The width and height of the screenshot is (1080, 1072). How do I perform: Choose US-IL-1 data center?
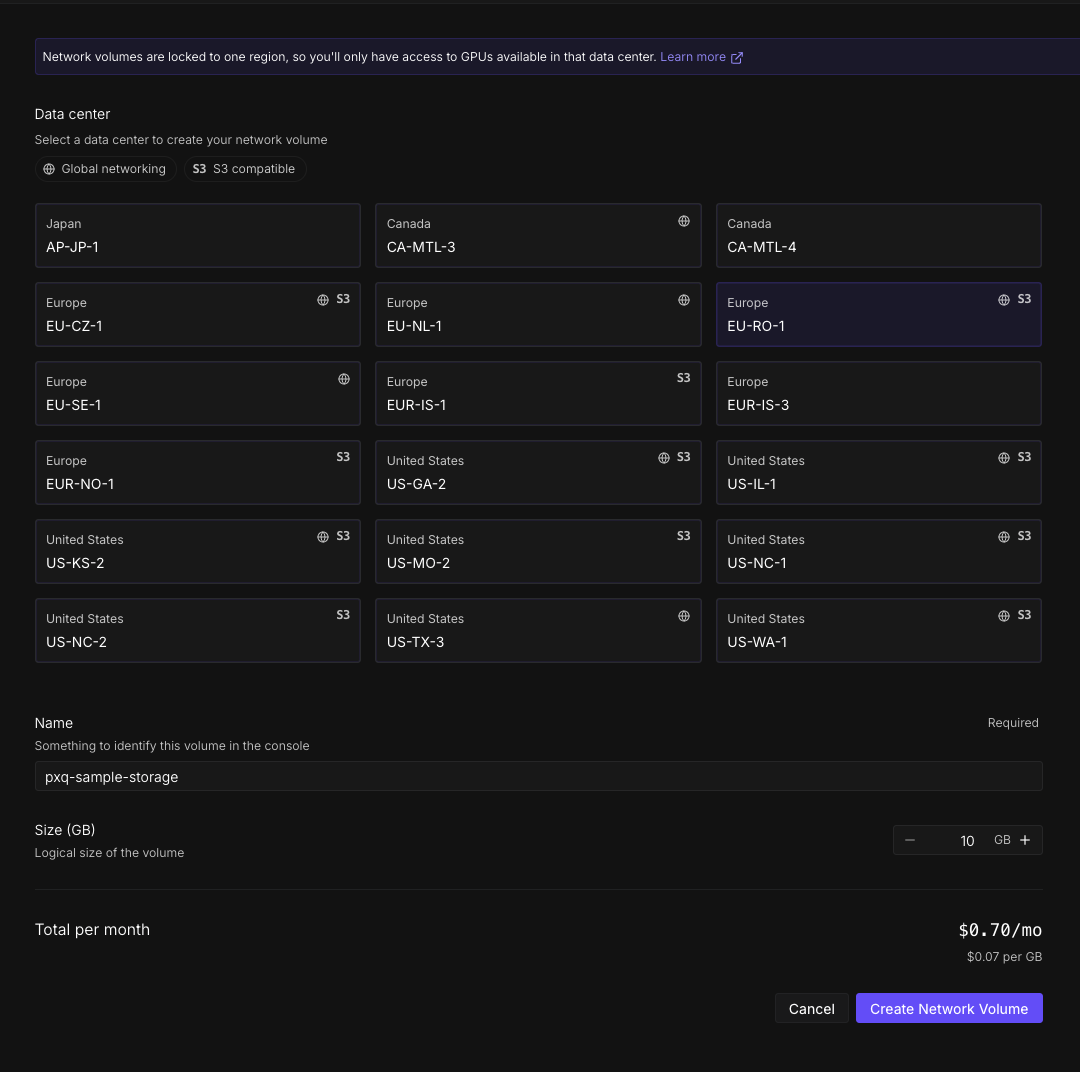click(878, 473)
